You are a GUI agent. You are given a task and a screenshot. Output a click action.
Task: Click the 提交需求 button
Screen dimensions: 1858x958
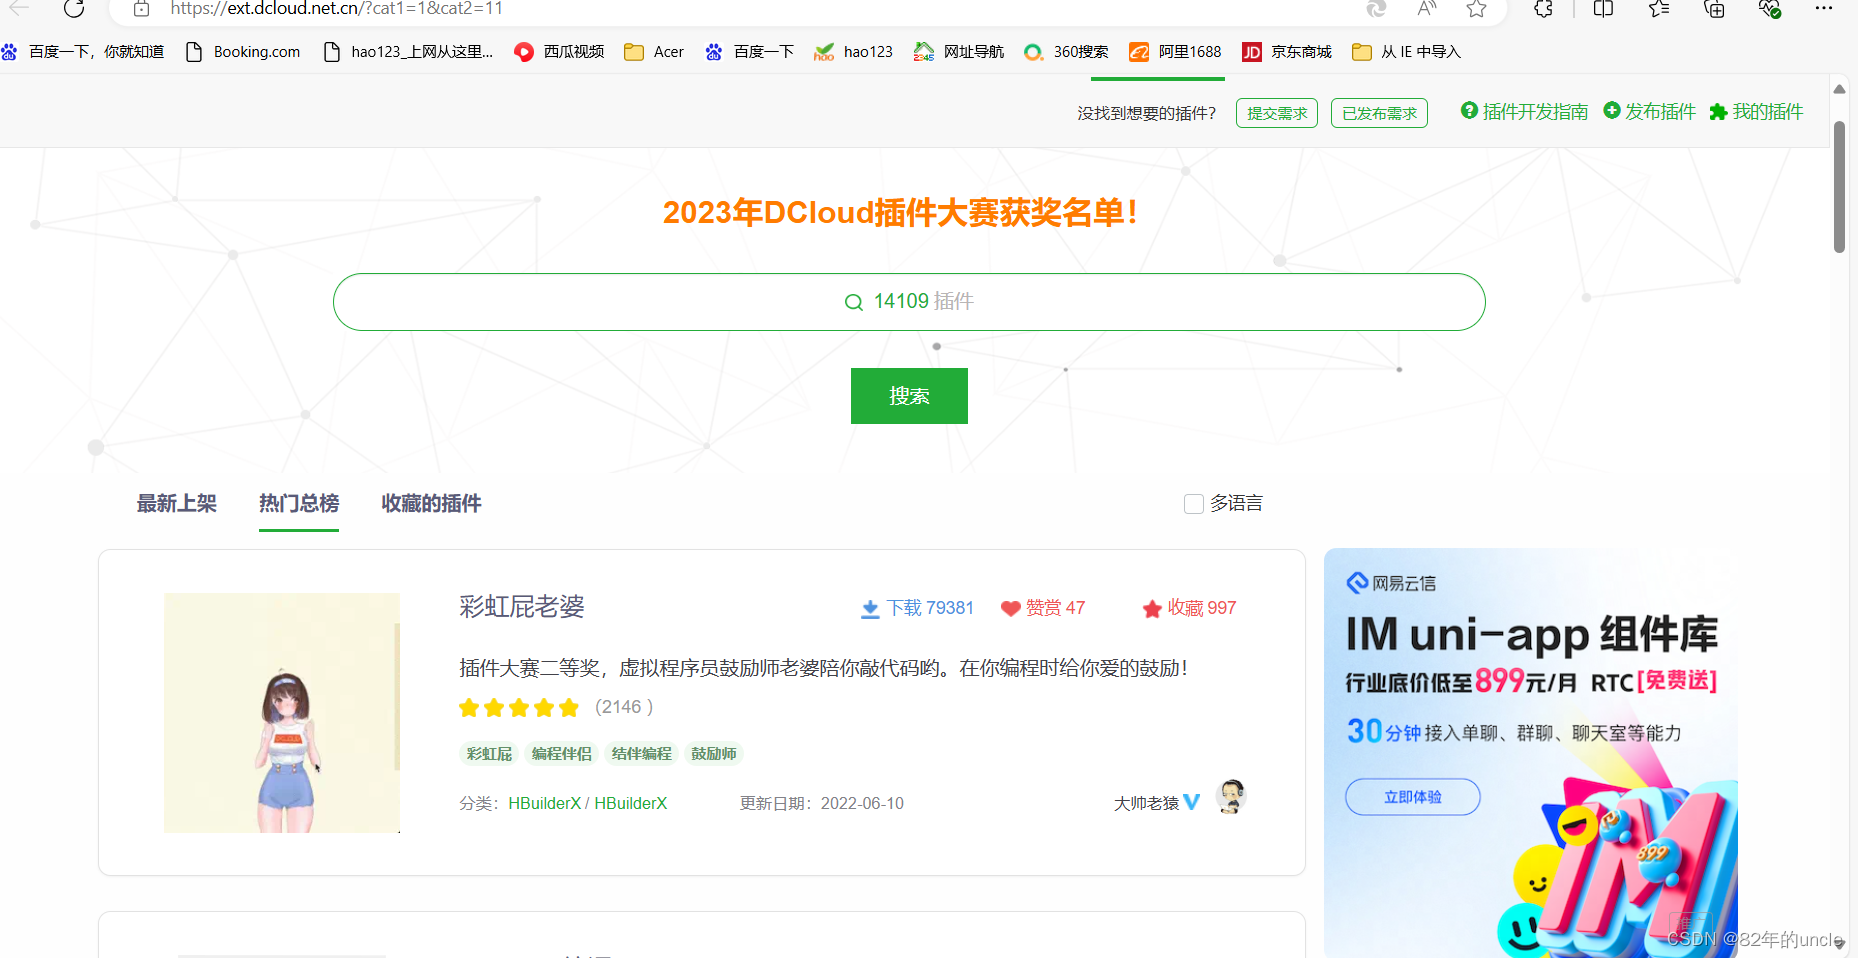pyautogui.click(x=1276, y=112)
